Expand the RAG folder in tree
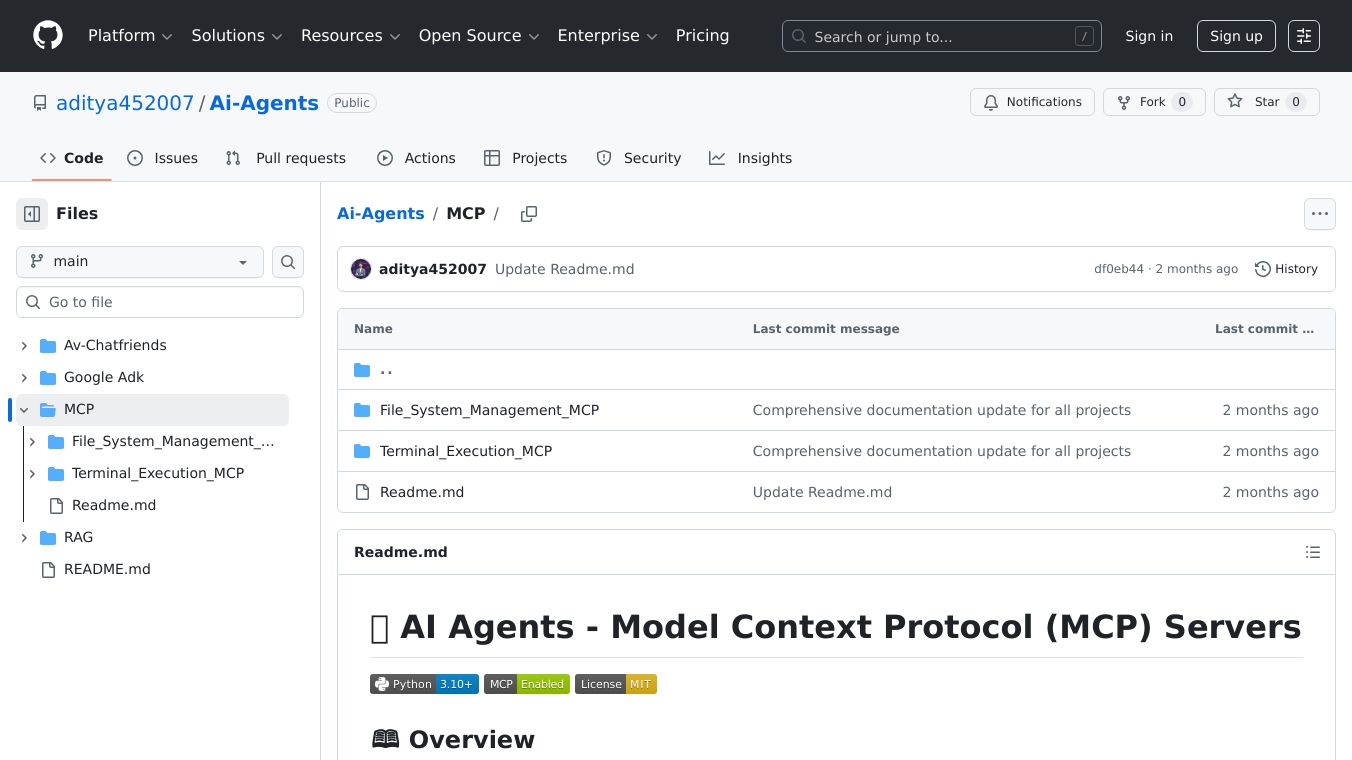 point(24,537)
